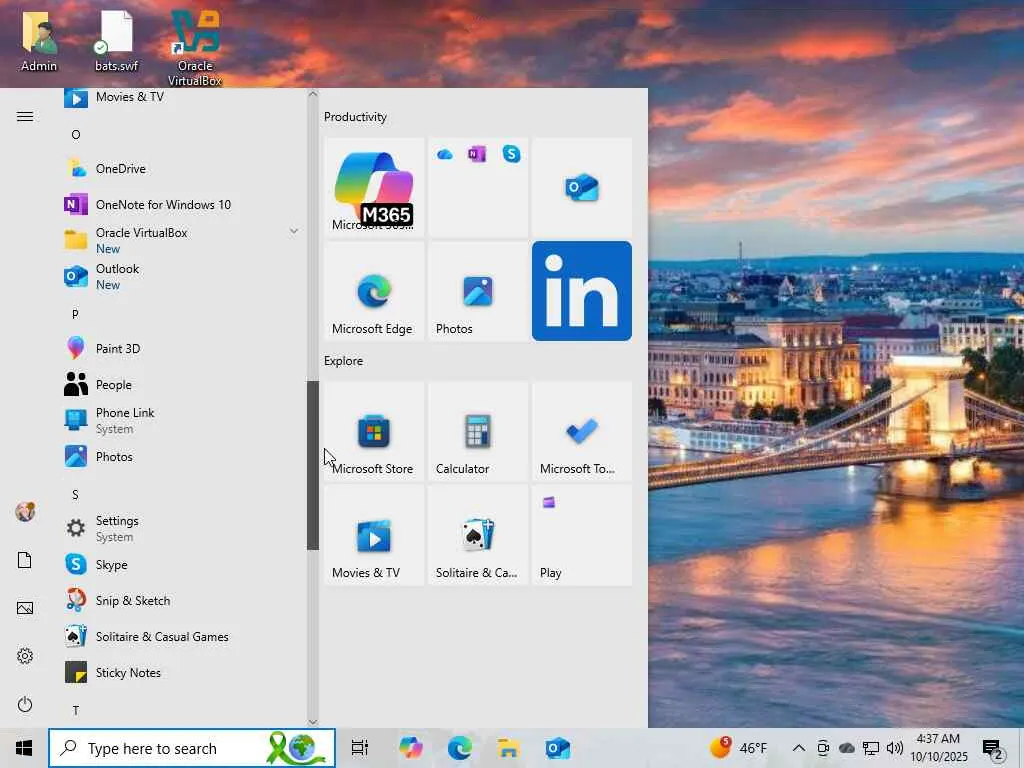Open Paint 3D from the app list
This screenshot has width=1024, height=768.
(118, 349)
